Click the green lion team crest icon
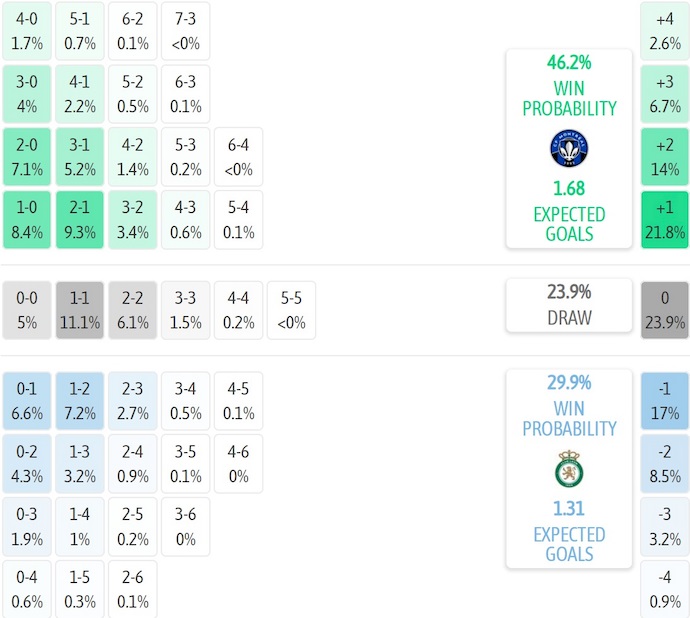690x618 pixels. (x=568, y=469)
